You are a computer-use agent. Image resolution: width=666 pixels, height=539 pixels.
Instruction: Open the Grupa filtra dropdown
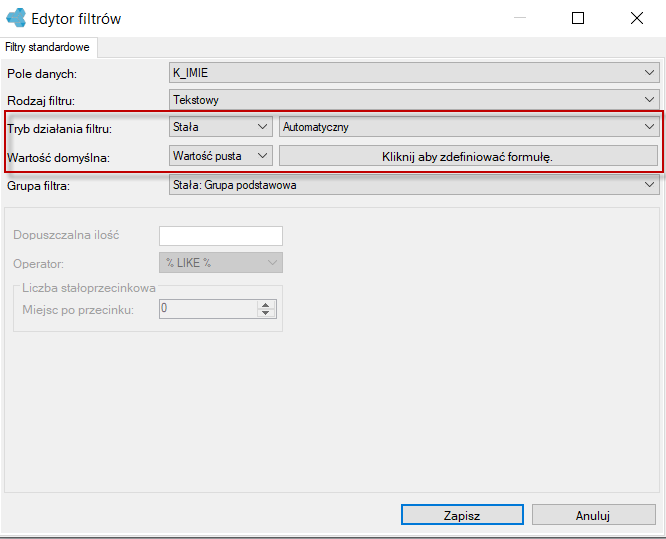point(414,185)
